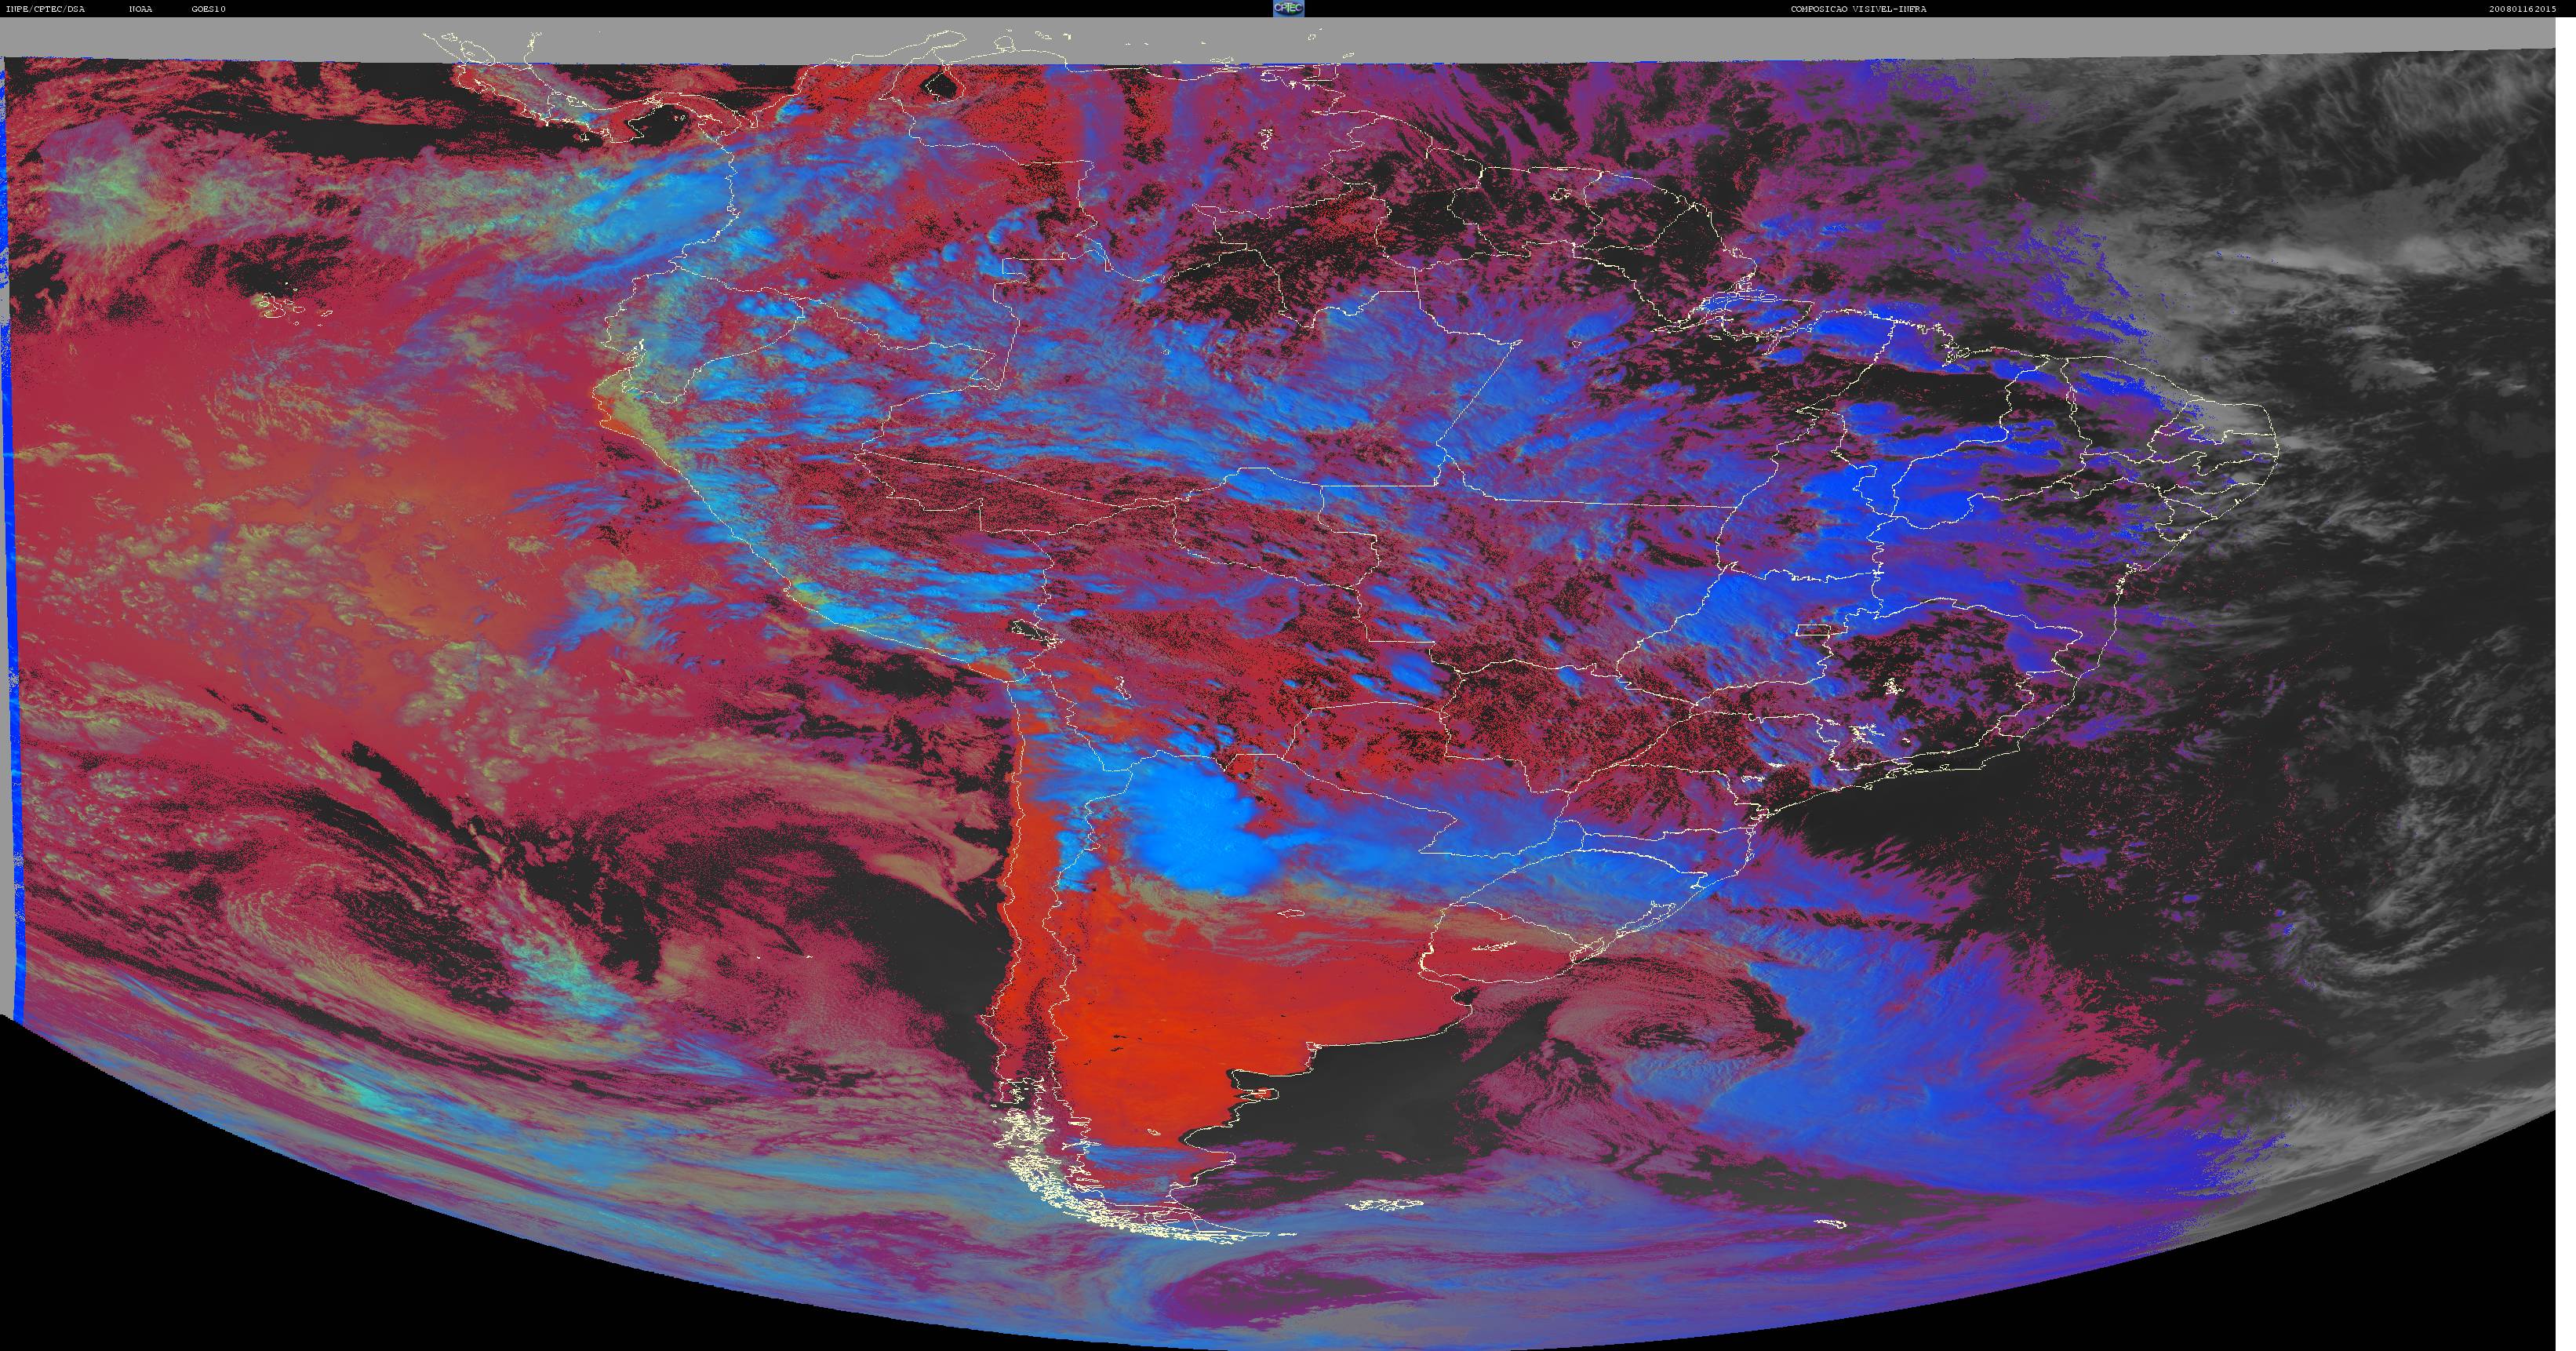Click the CPTEC logo in the header
The image size is (2576, 1351).
click(1288, 8)
